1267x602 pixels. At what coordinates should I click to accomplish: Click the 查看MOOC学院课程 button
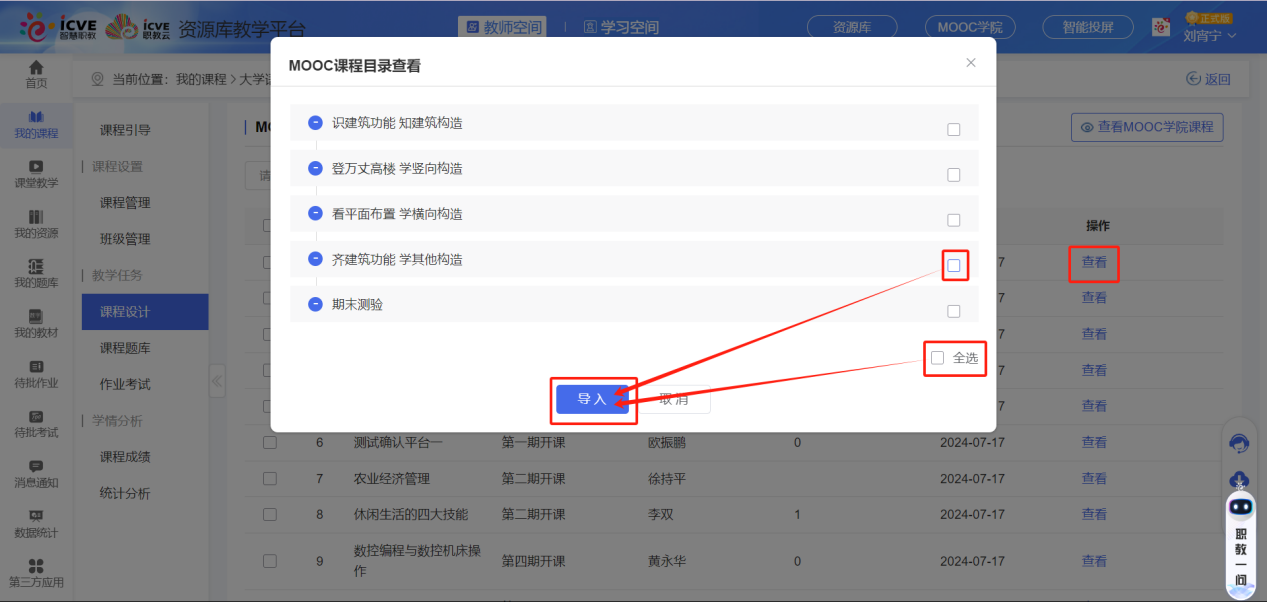click(1146, 127)
